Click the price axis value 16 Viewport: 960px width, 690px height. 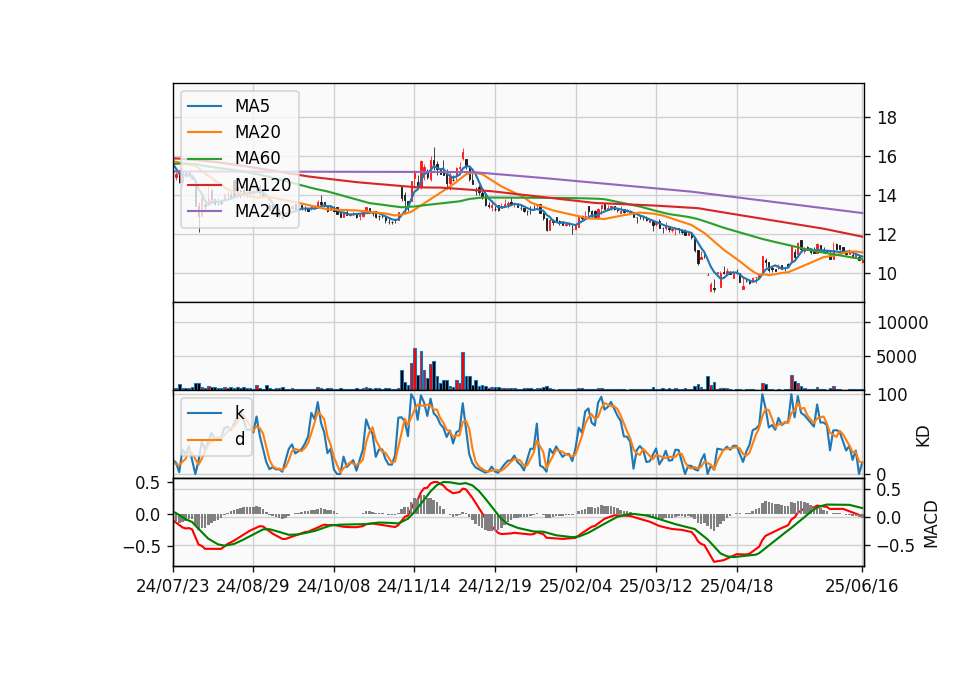point(887,157)
